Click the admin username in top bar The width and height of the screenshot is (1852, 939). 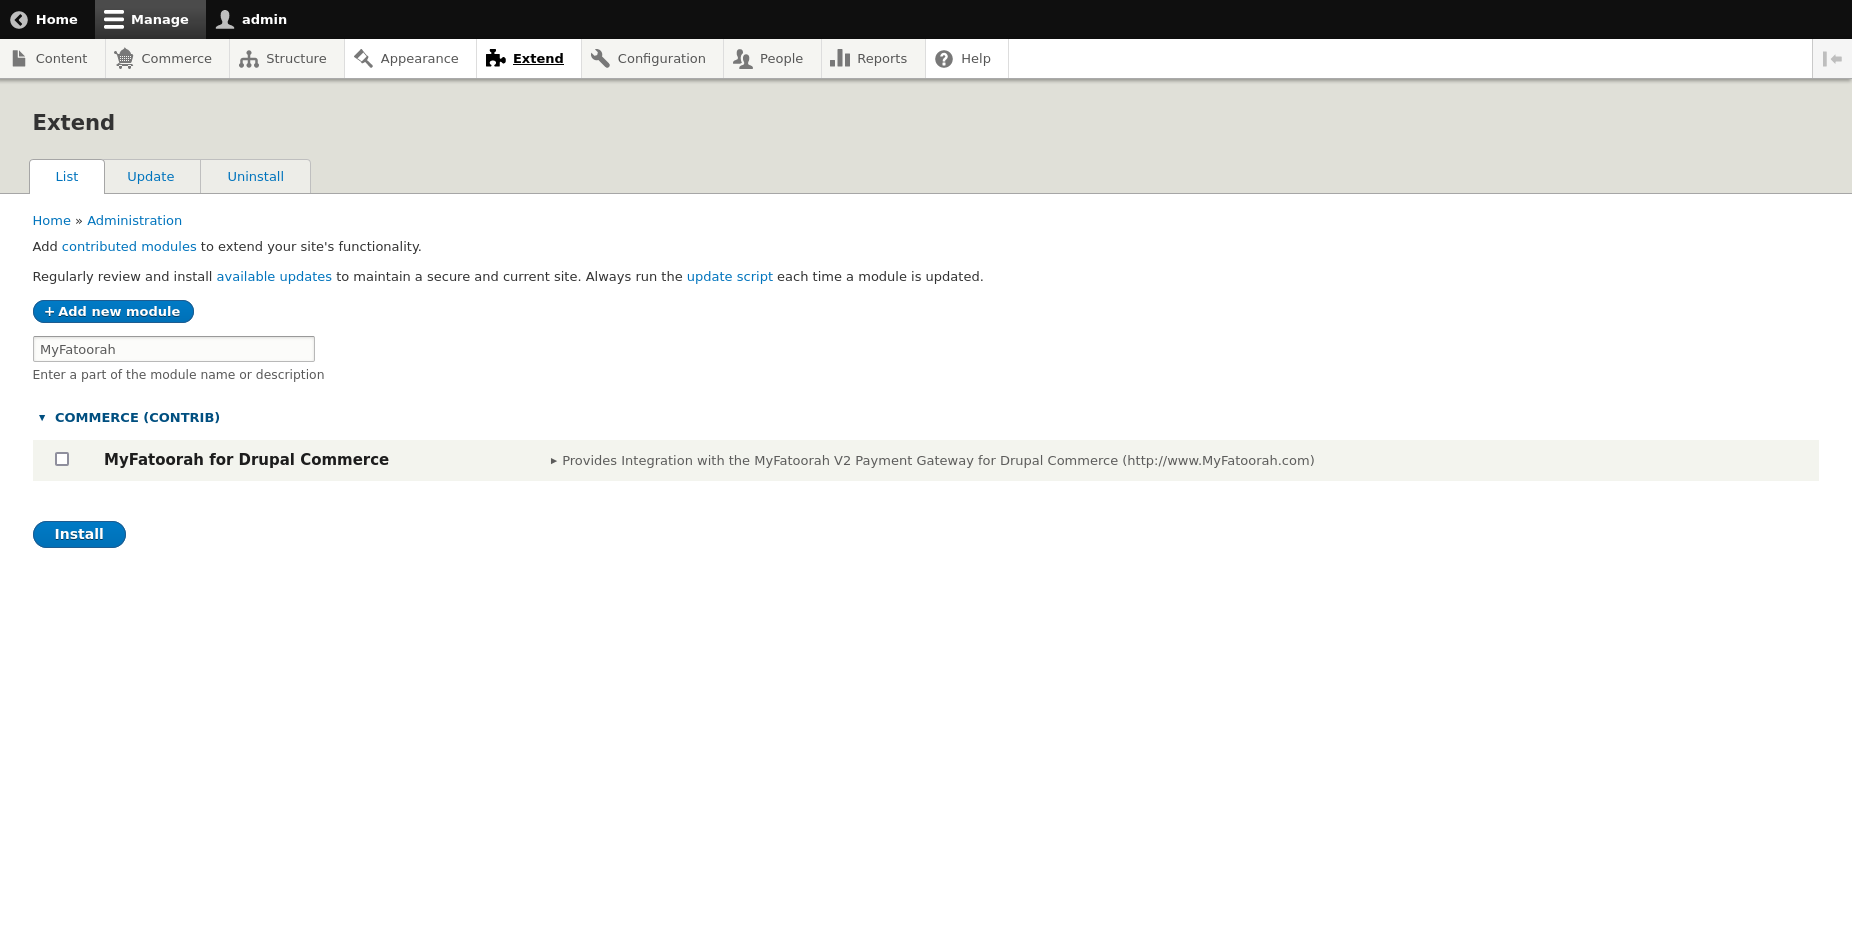(264, 19)
